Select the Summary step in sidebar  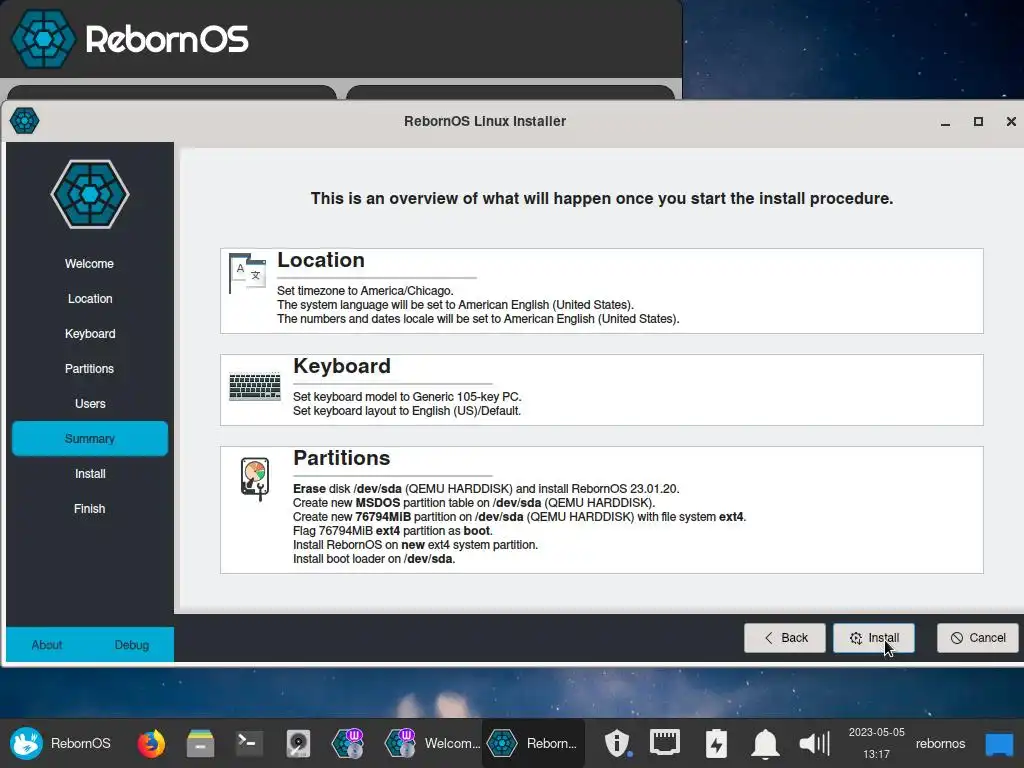tap(89, 438)
